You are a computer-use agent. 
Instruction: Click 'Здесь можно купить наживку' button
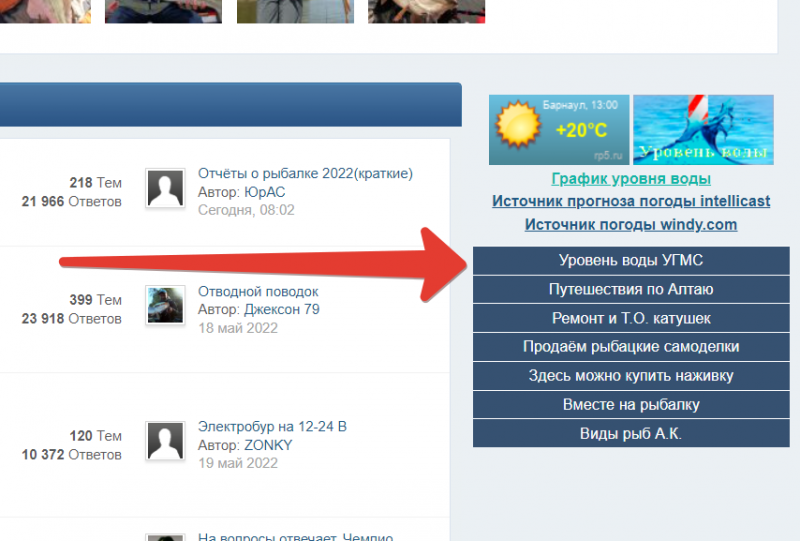631,376
